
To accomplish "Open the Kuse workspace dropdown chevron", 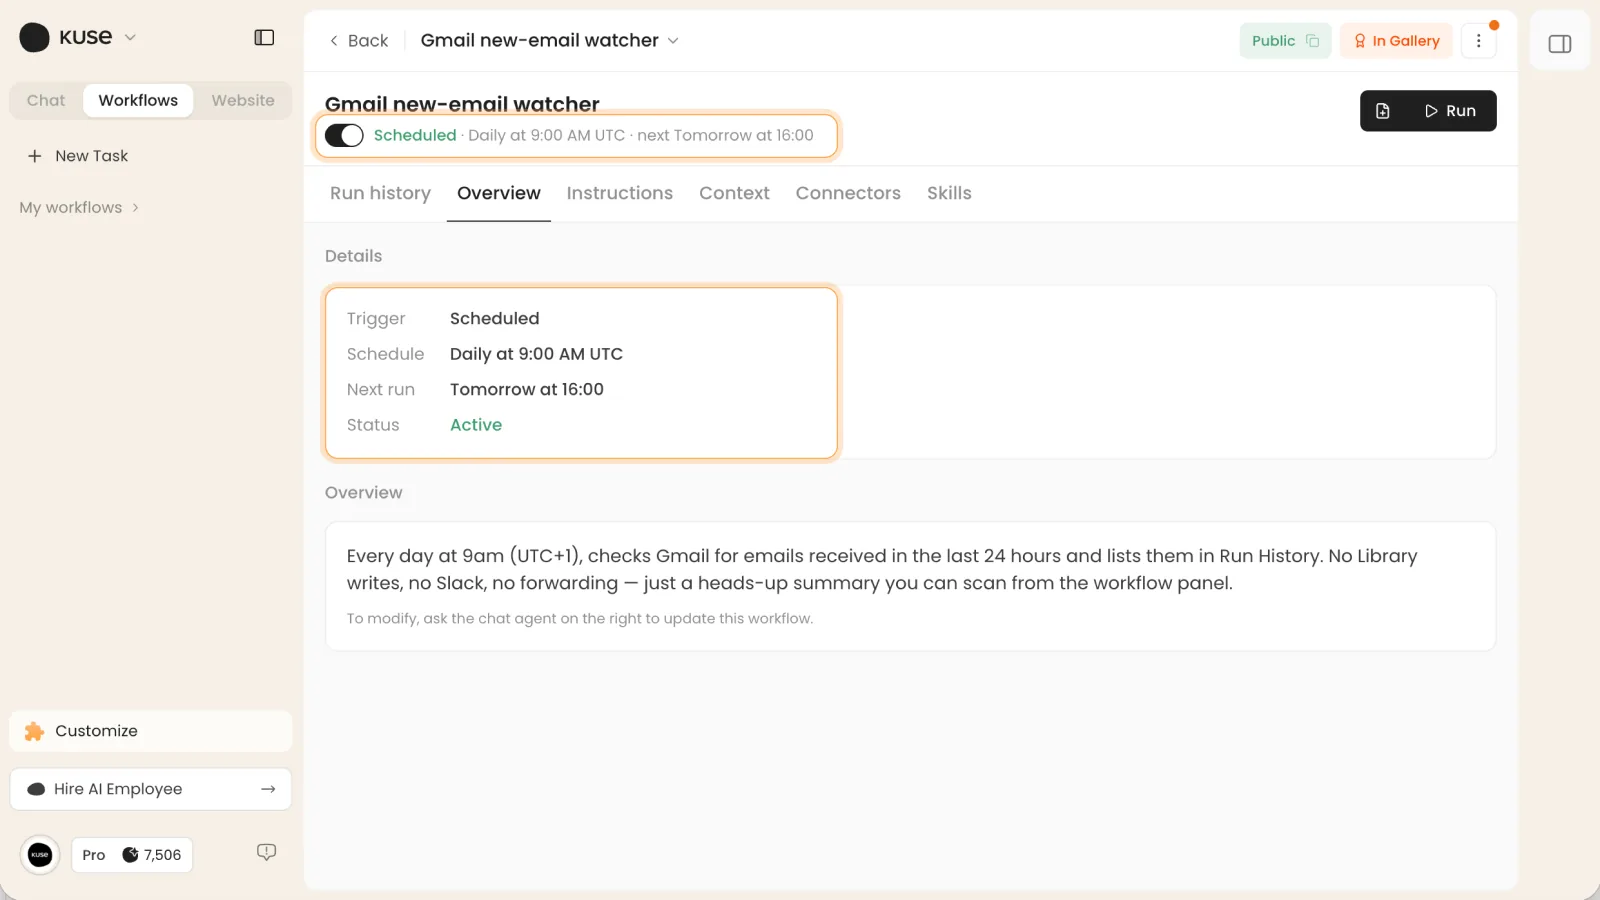I will pyautogui.click(x=130, y=37).
